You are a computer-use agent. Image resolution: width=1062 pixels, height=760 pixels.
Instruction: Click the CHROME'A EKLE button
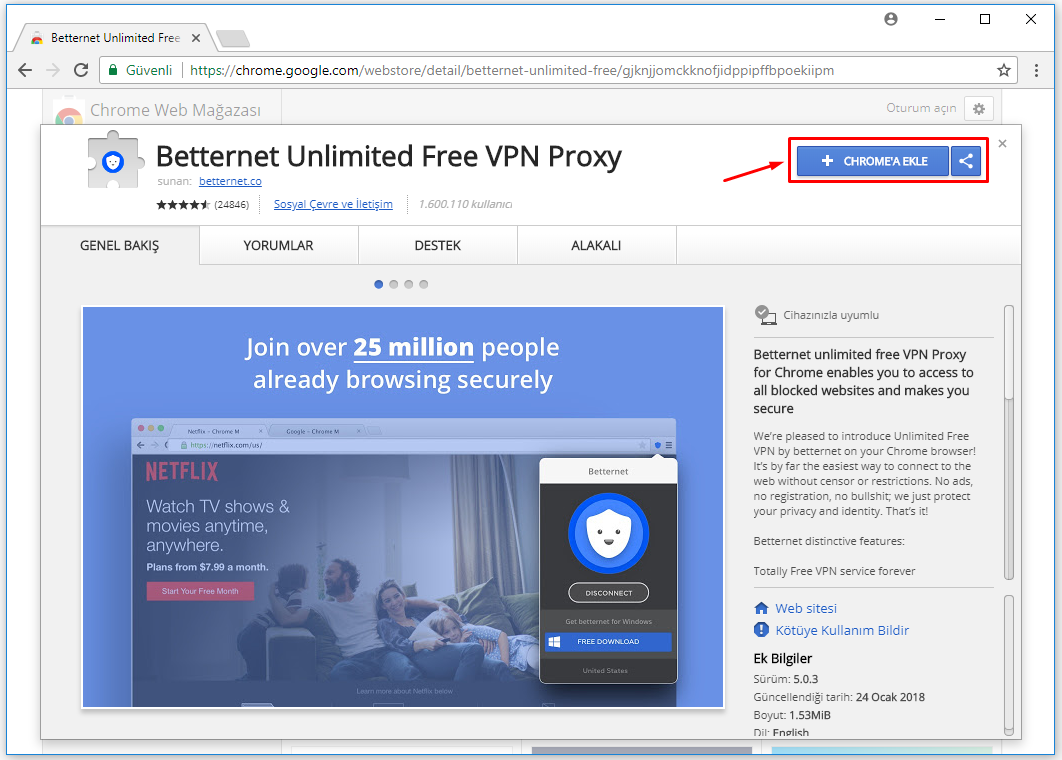click(873, 161)
